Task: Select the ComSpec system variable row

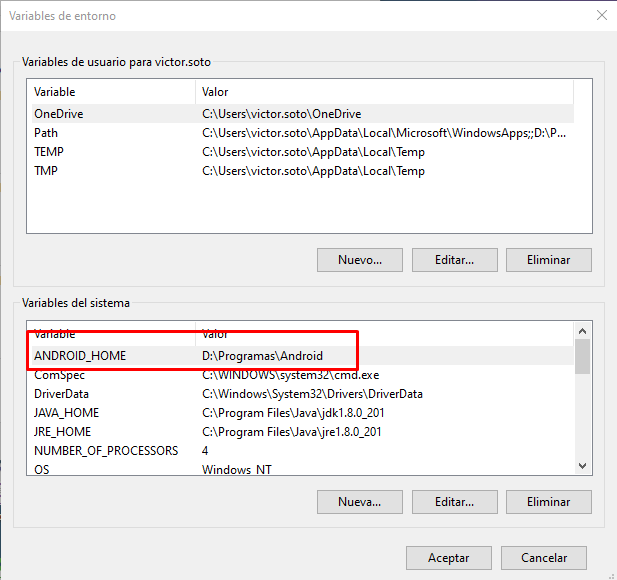Action: coord(59,375)
